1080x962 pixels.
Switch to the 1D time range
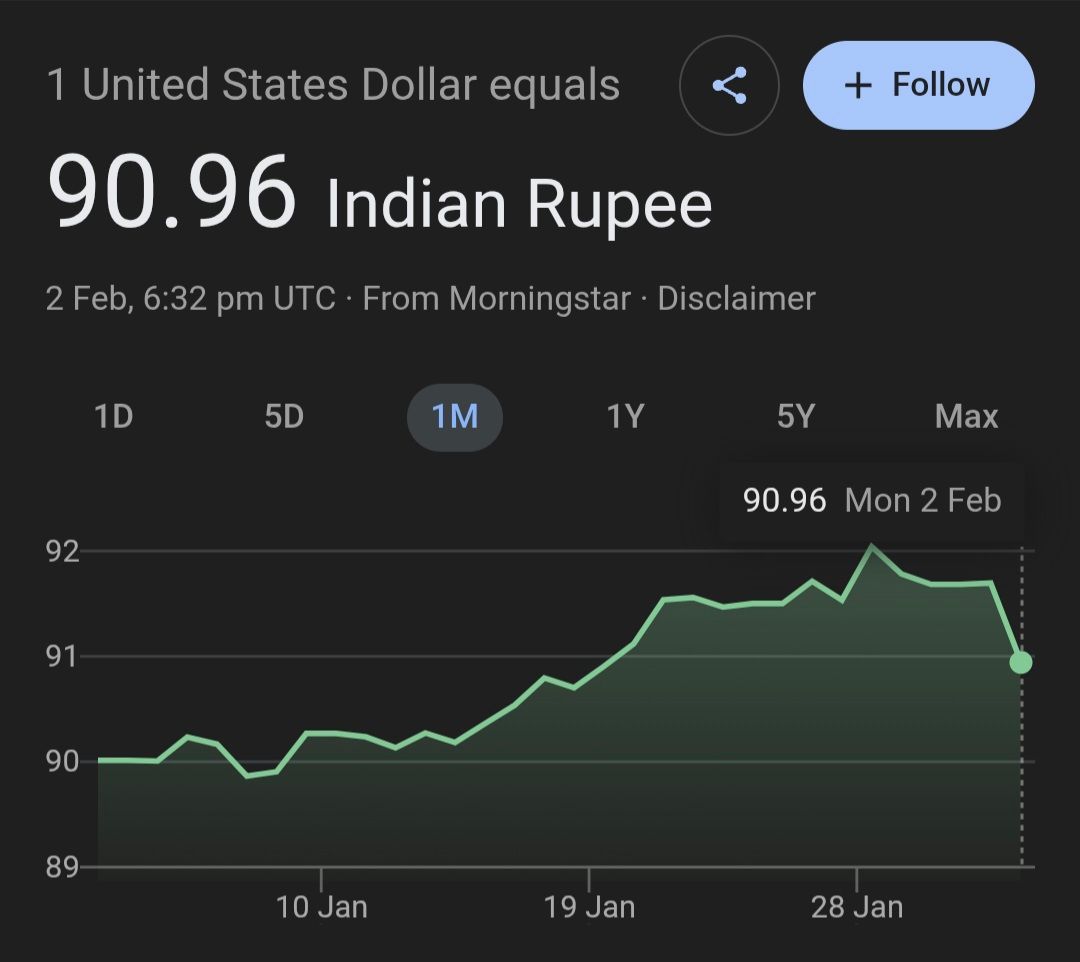pos(113,416)
